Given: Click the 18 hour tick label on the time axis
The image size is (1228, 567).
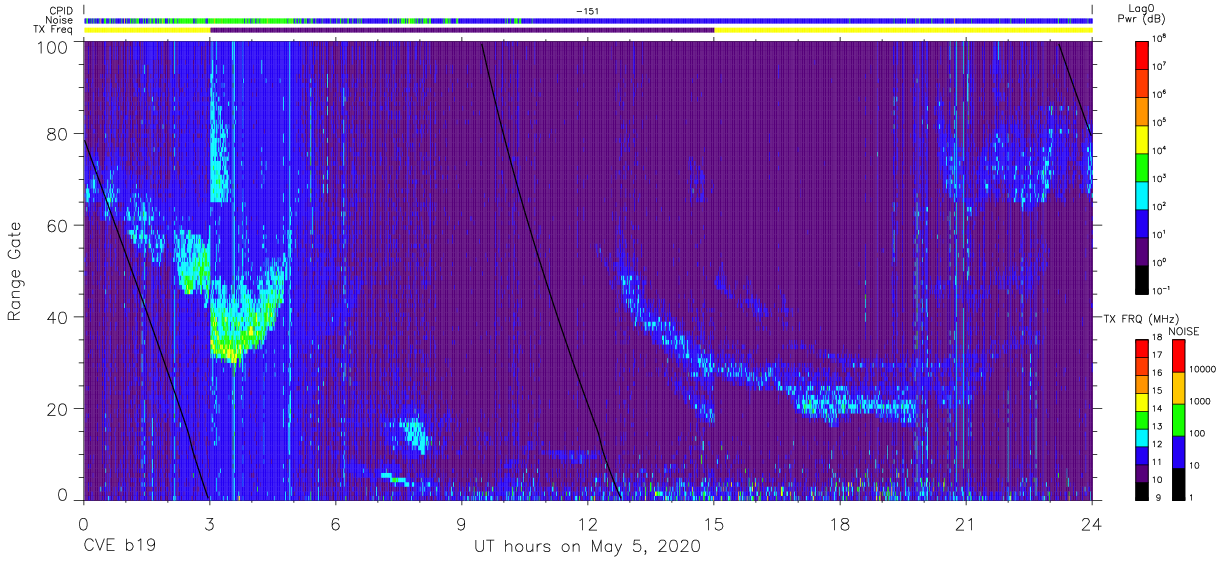Looking at the screenshot, I should (x=840, y=522).
